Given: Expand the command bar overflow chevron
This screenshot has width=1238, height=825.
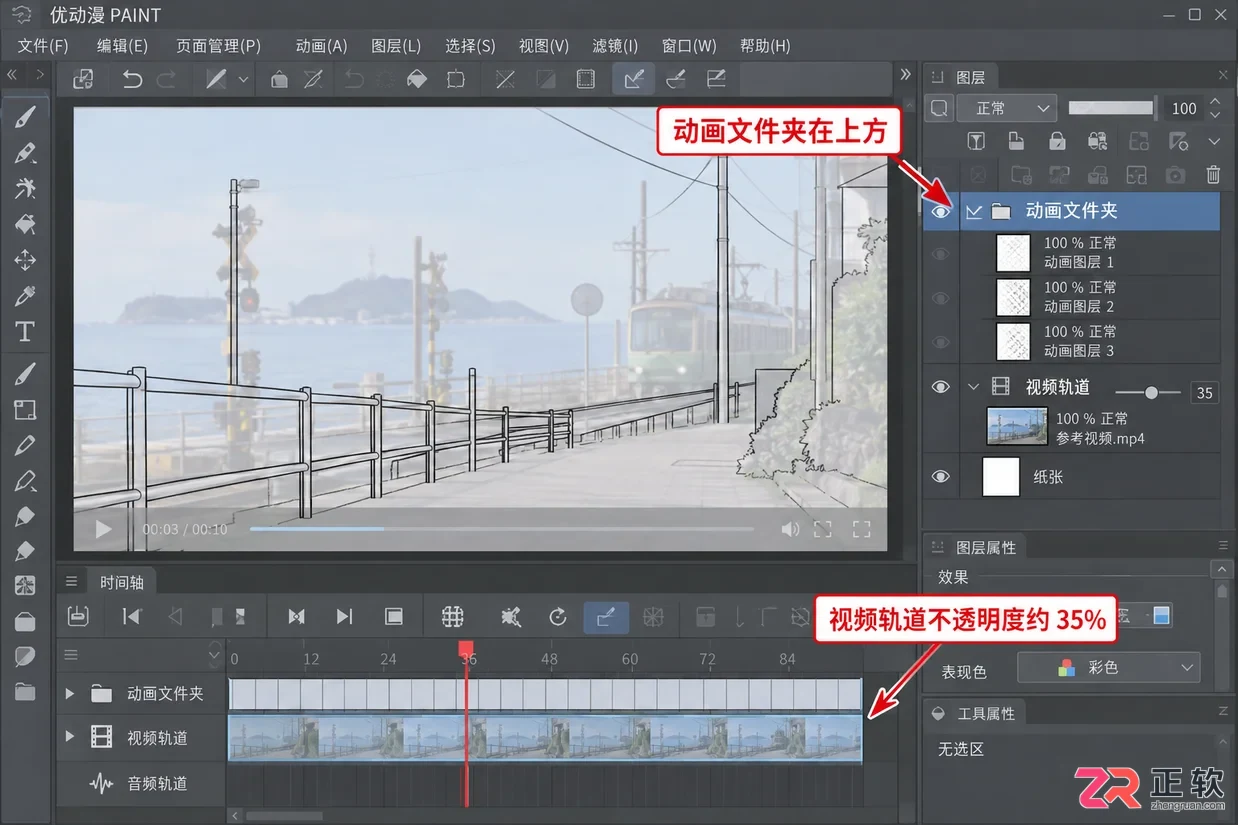Looking at the screenshot, I should click(905, 74).
